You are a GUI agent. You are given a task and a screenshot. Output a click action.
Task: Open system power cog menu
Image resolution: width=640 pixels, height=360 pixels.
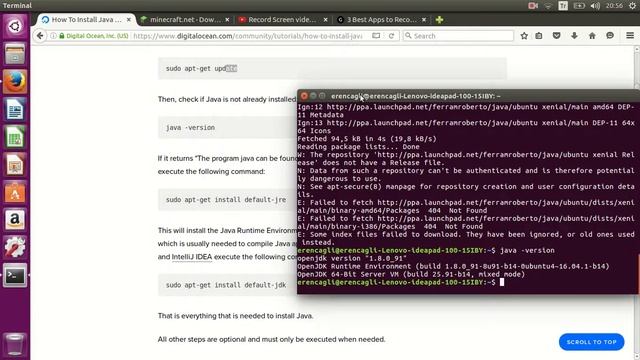click(632, 6)
